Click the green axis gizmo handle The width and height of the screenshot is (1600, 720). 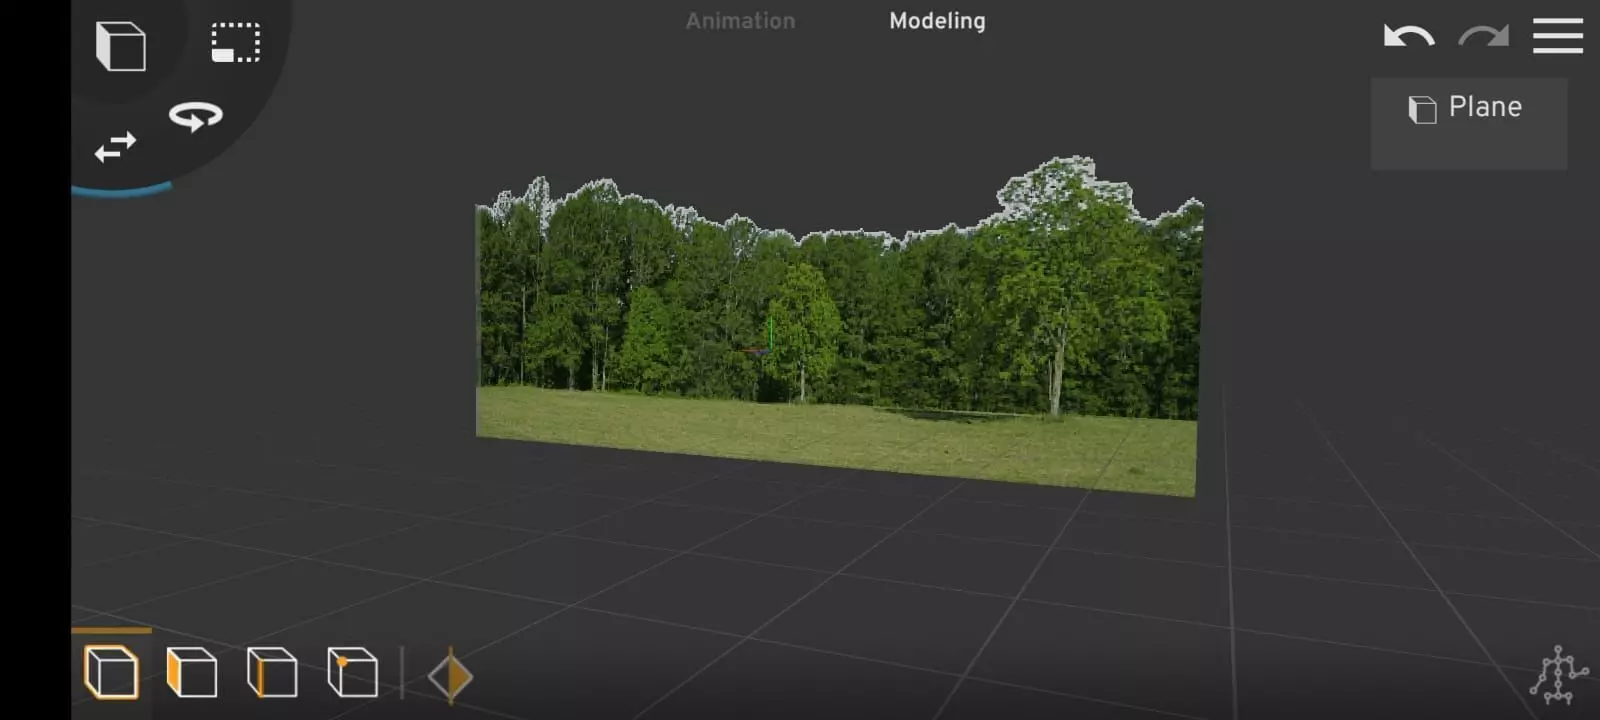(x=771, y=332)
